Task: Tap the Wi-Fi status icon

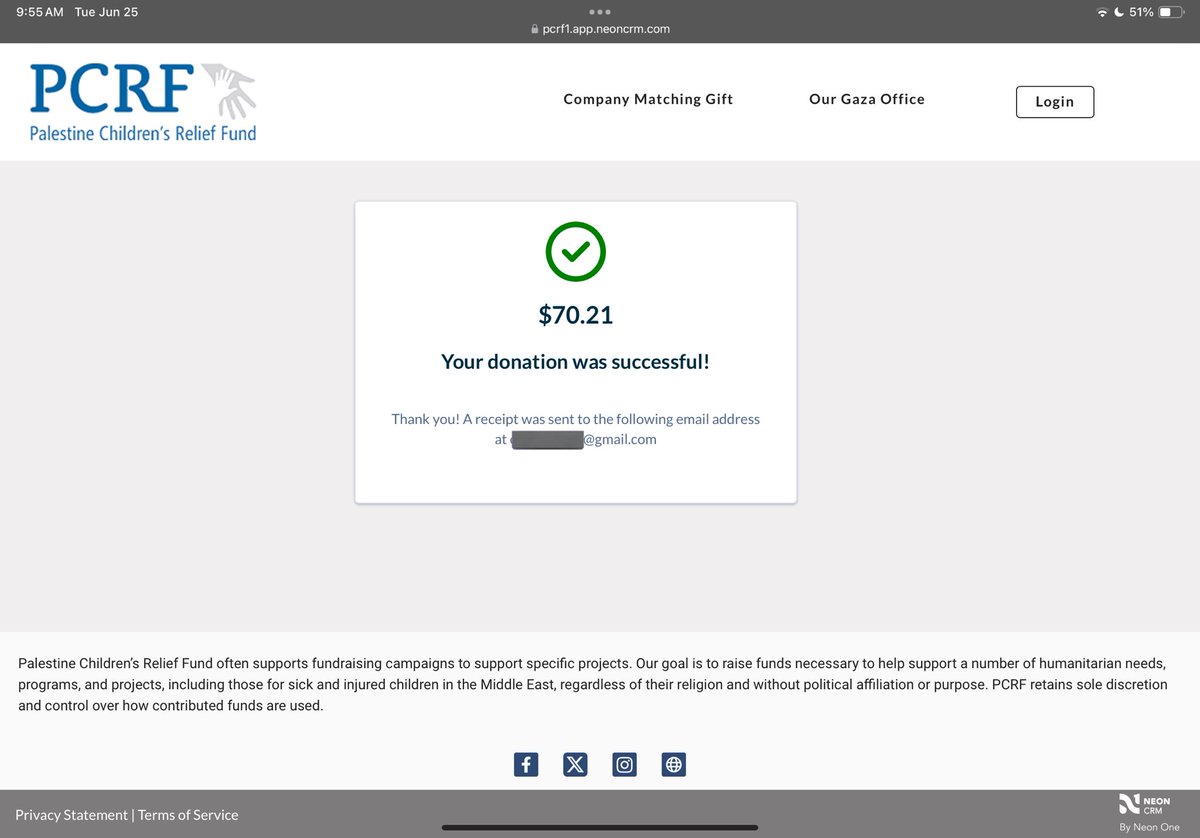Action: [1102, 12]
